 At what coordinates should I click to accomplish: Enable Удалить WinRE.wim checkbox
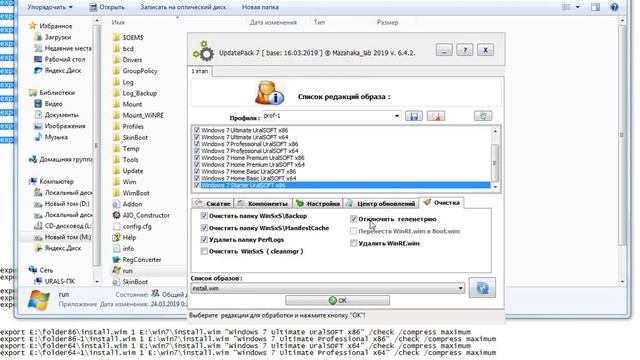point(353,243)
